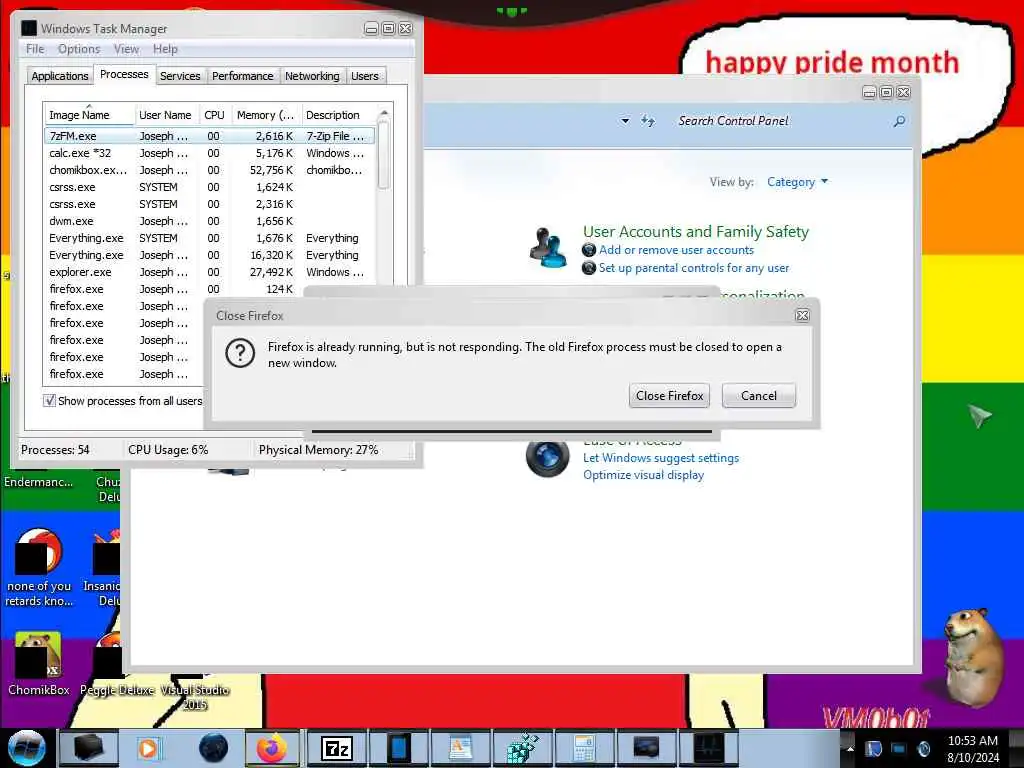Open the Firefox taskbar icon

tap(272, 748)
